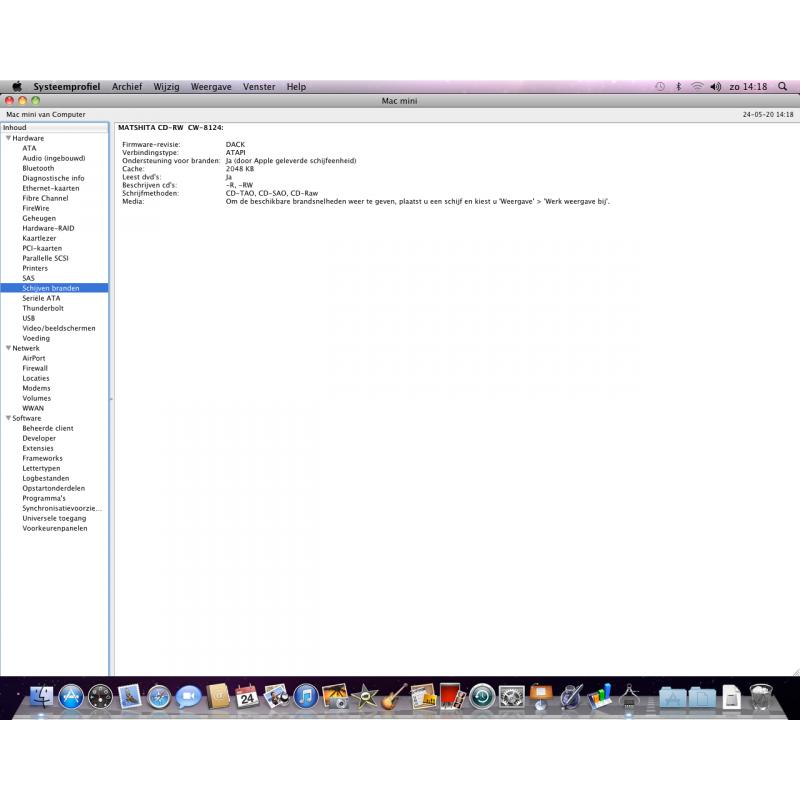Open Time Machine dock icon
Screen dimensions: 800x800
tap(482, 696)
